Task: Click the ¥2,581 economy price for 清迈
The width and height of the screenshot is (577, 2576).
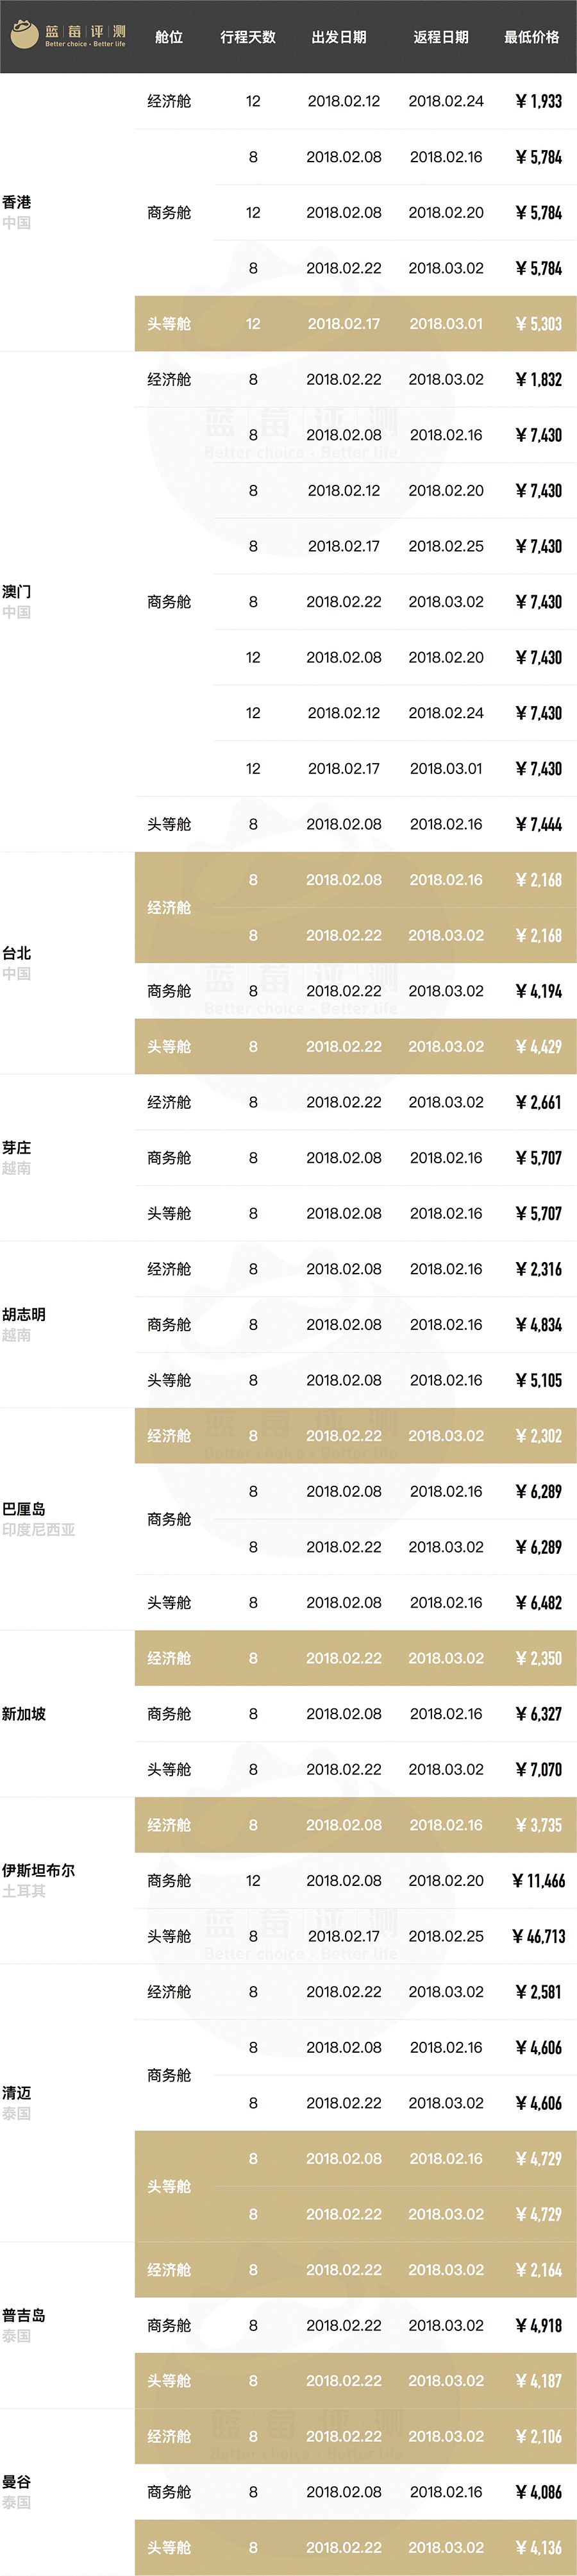Action: 538,1992
